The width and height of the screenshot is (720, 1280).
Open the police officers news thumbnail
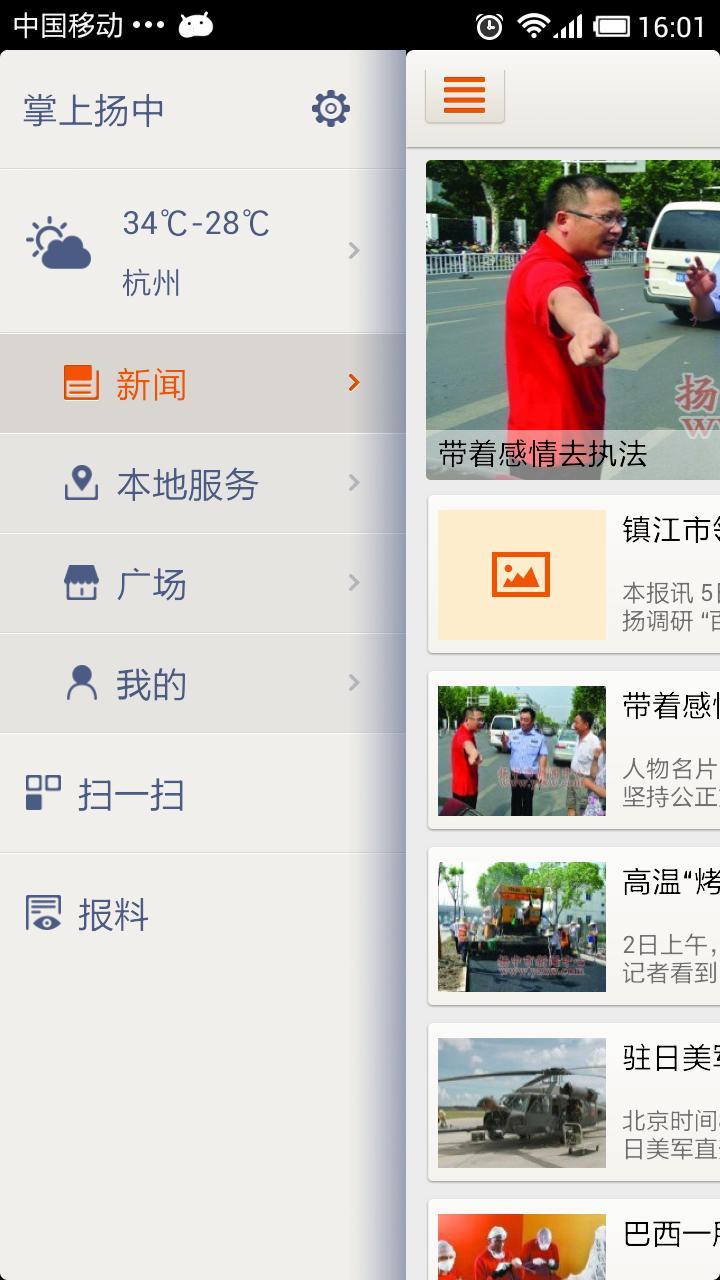(522, 751)
